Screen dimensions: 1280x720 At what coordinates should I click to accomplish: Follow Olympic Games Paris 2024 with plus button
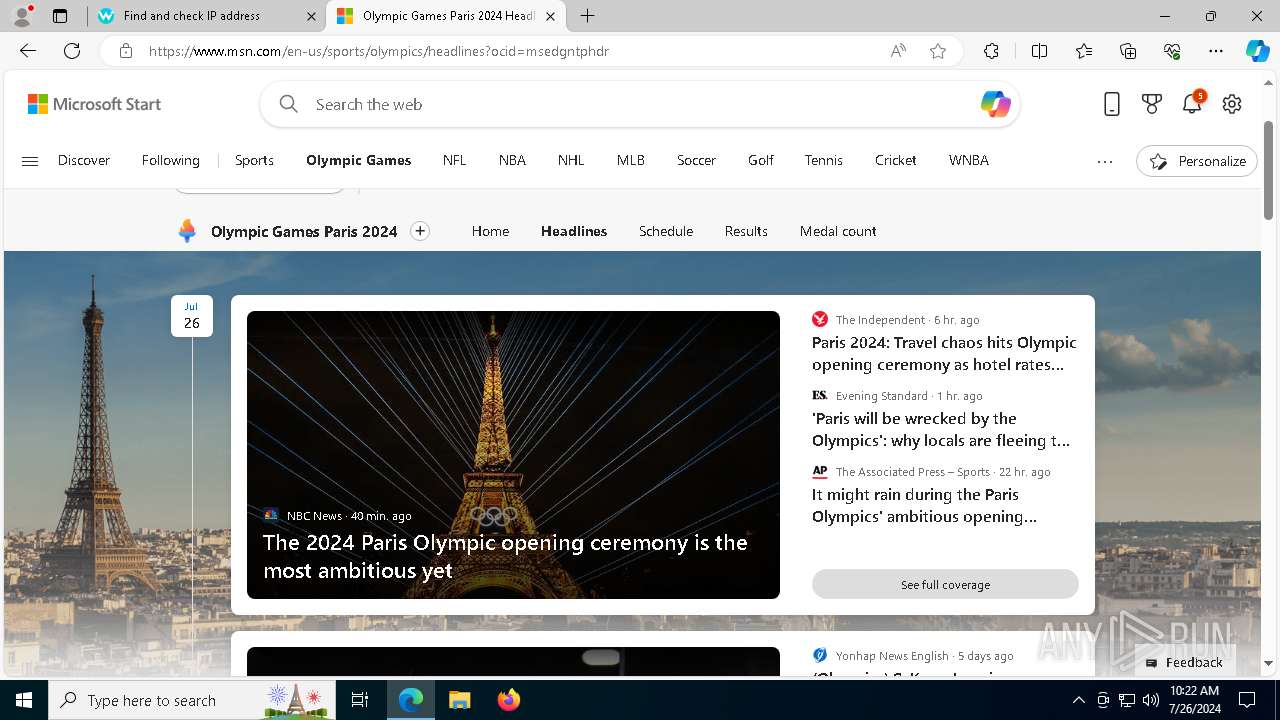[x=420, y=231]
